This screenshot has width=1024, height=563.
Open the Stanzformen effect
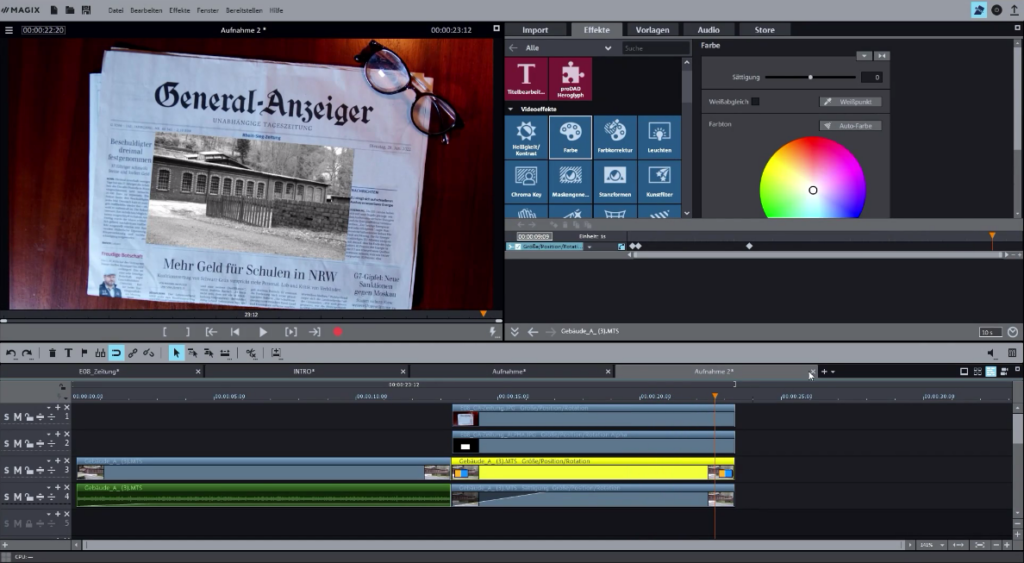(x=615, y=182)
